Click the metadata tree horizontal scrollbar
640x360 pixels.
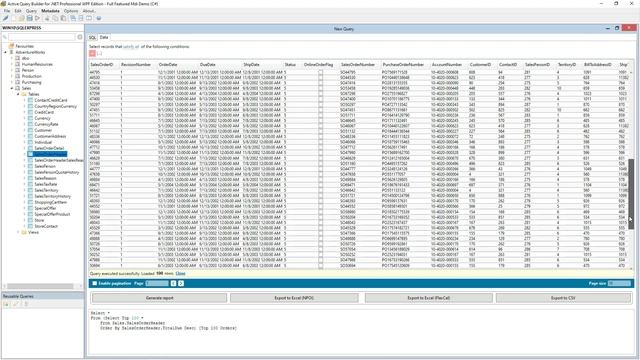pyautogui.click(x=40, y=286)
